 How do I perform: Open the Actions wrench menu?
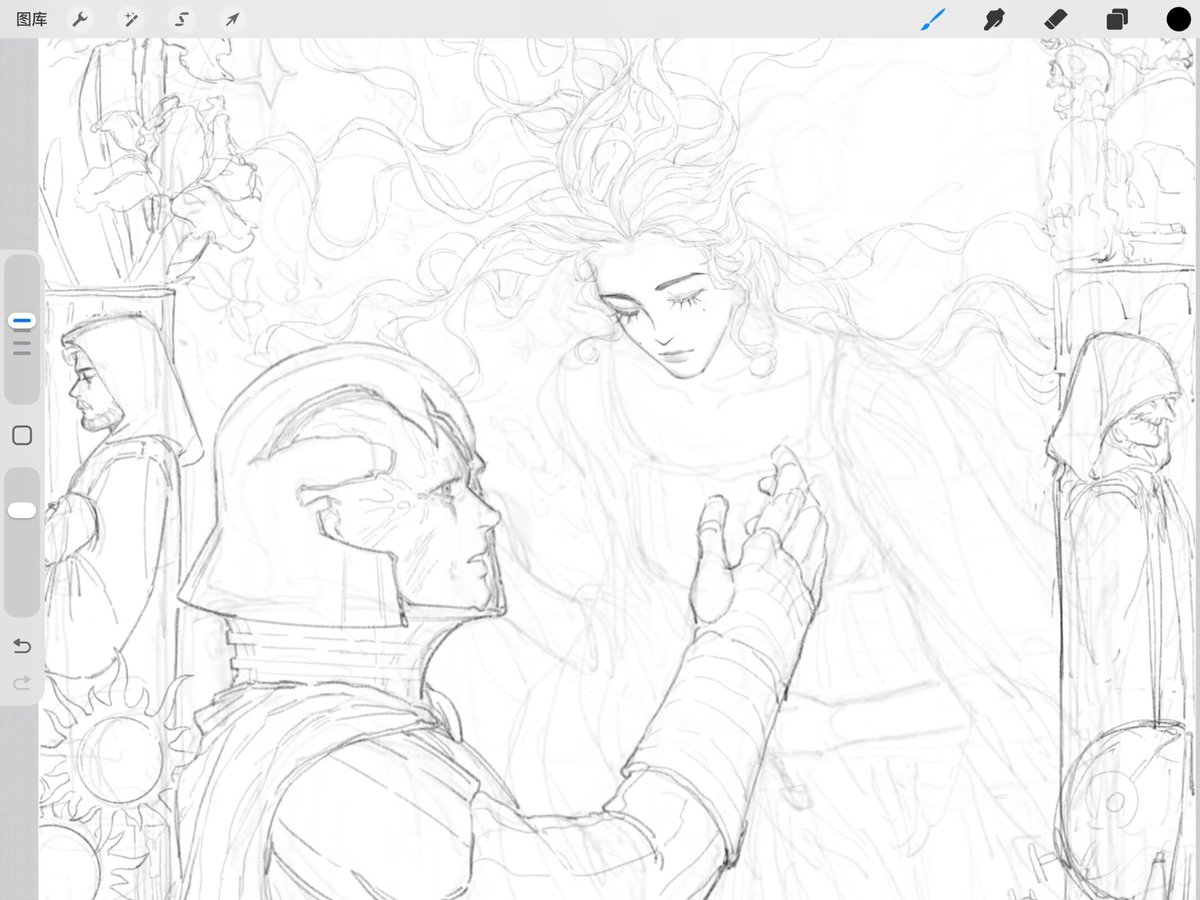coord(81,19)
